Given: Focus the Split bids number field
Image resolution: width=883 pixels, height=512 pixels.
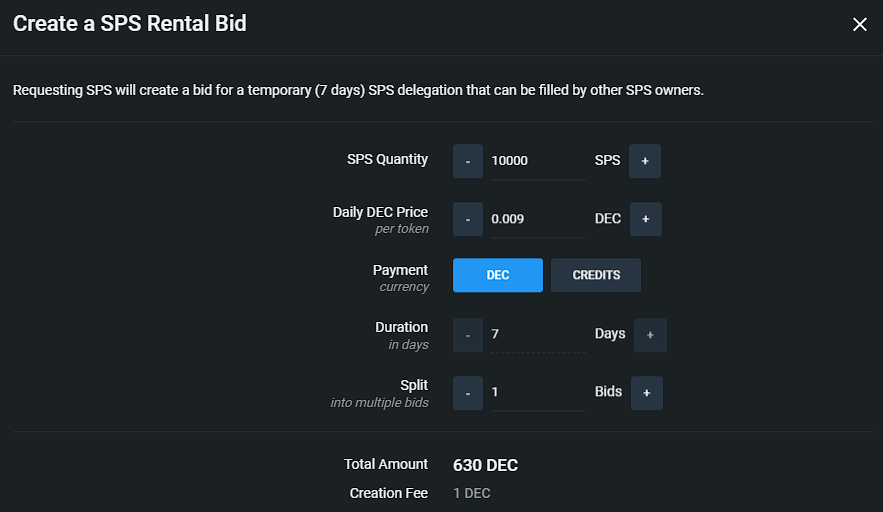Looking at the screenshot, I should [x=537, y=393].
